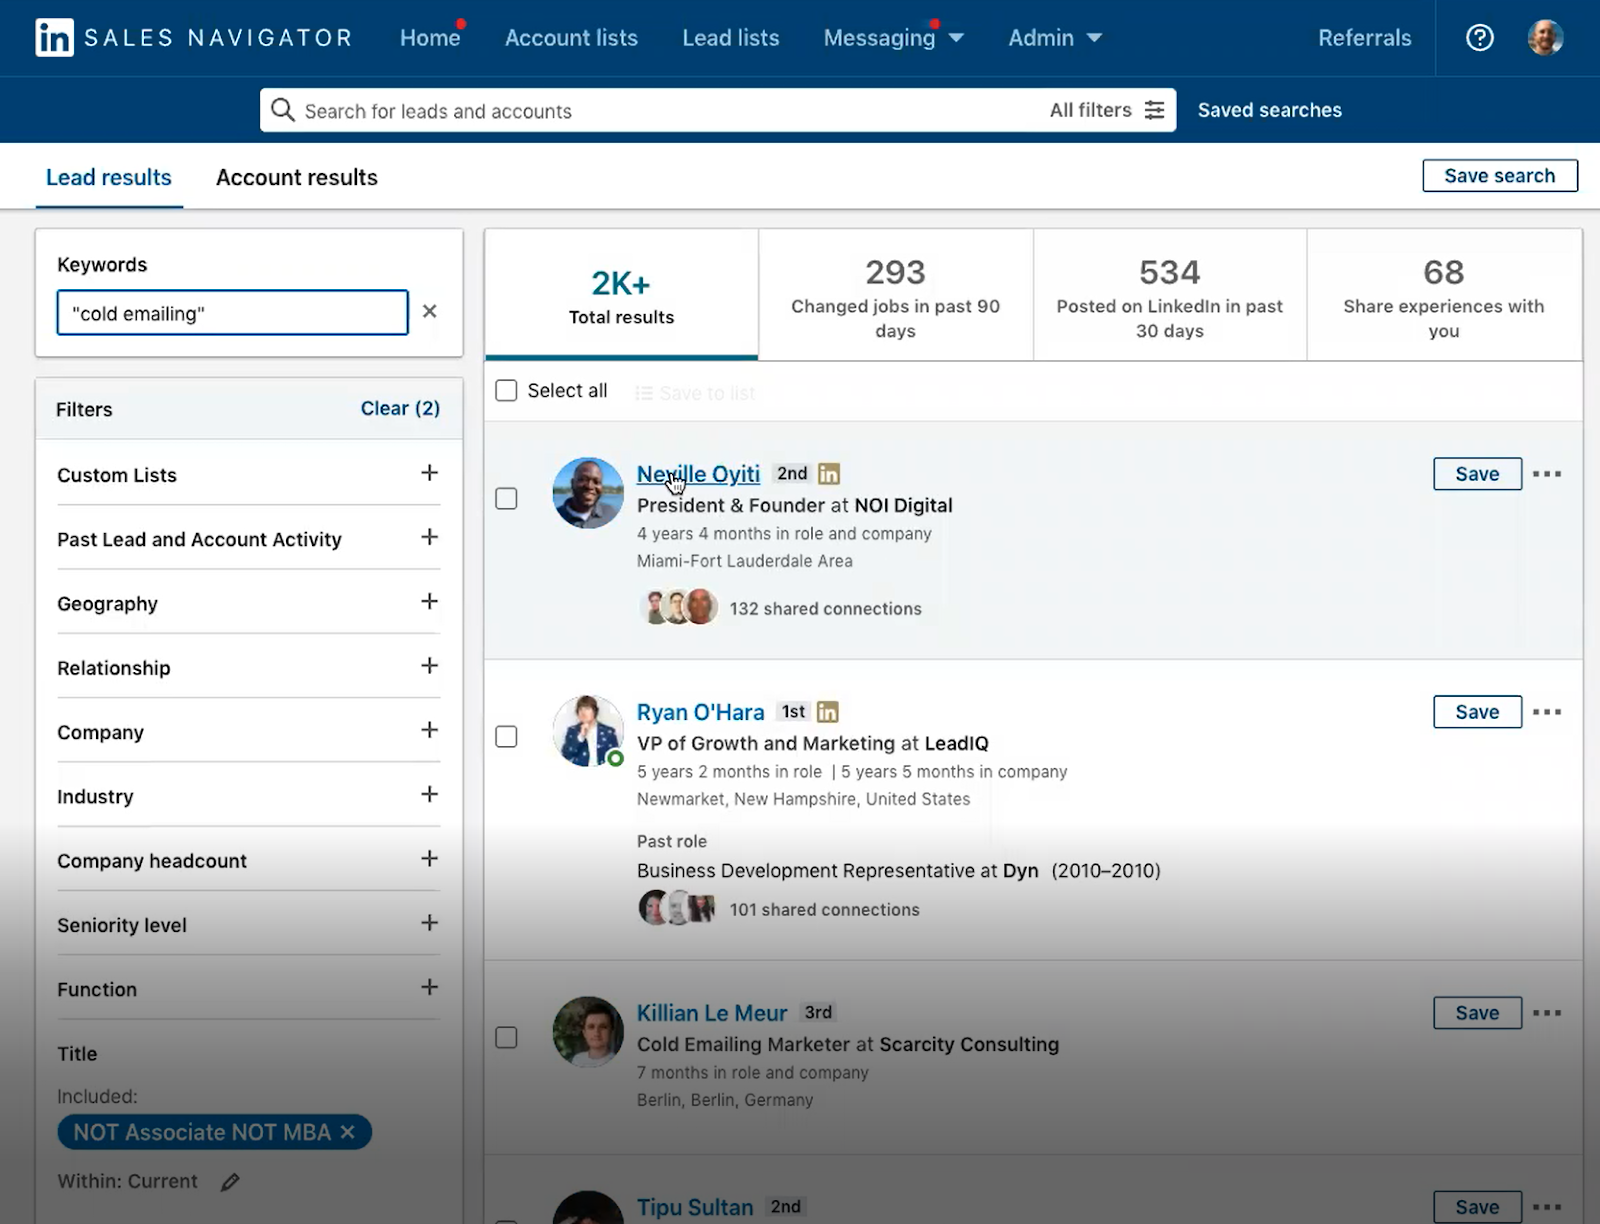
Task: Click the Keywords input field
Action: pos(232,313)
